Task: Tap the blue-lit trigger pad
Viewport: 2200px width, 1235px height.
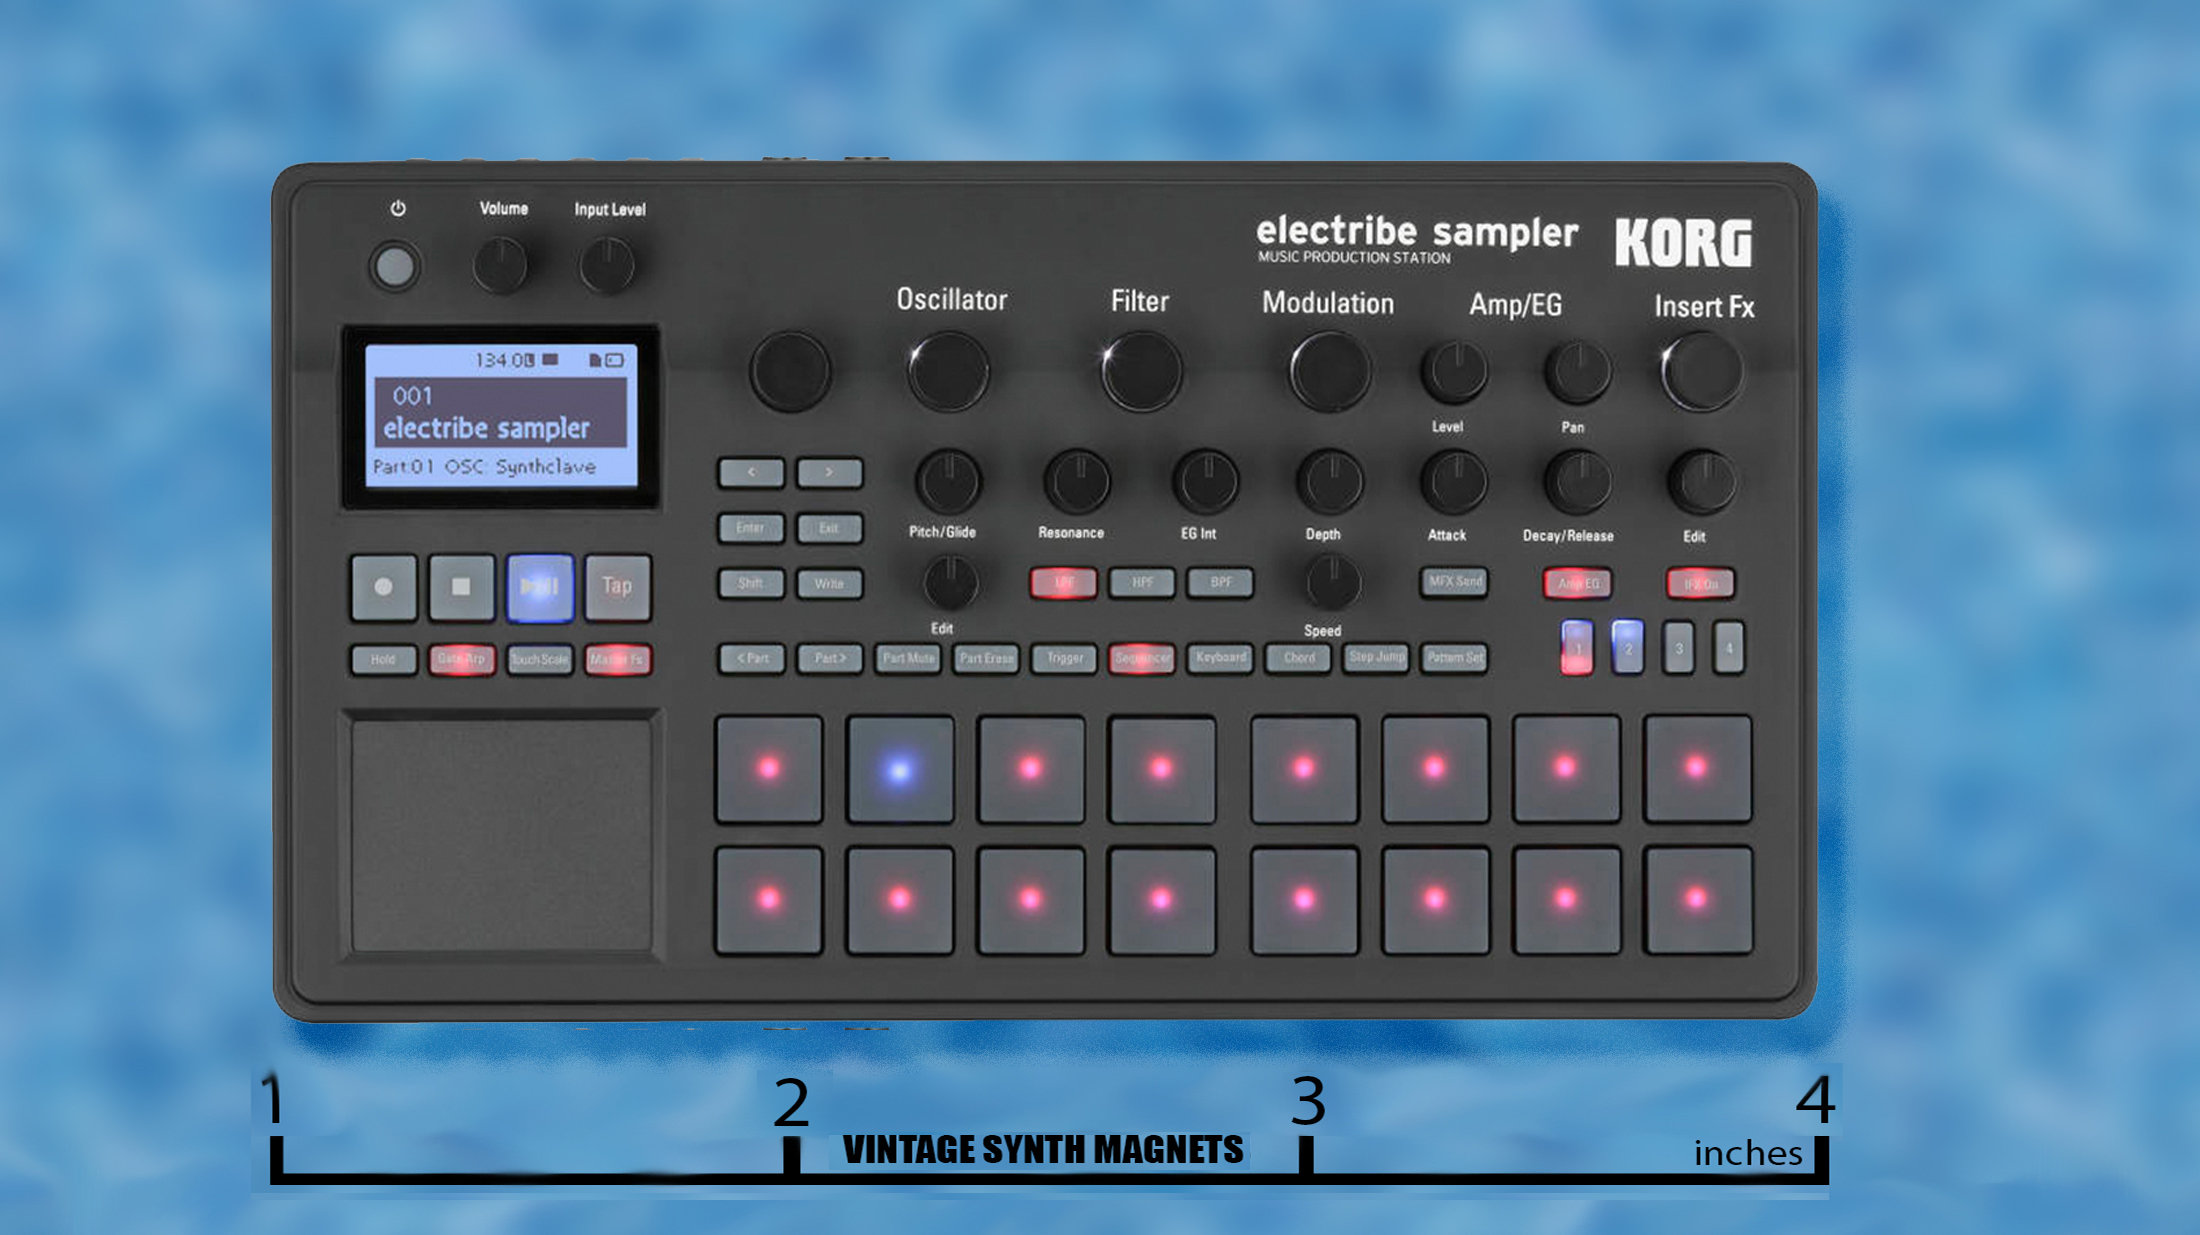Action: click(900, 770)
